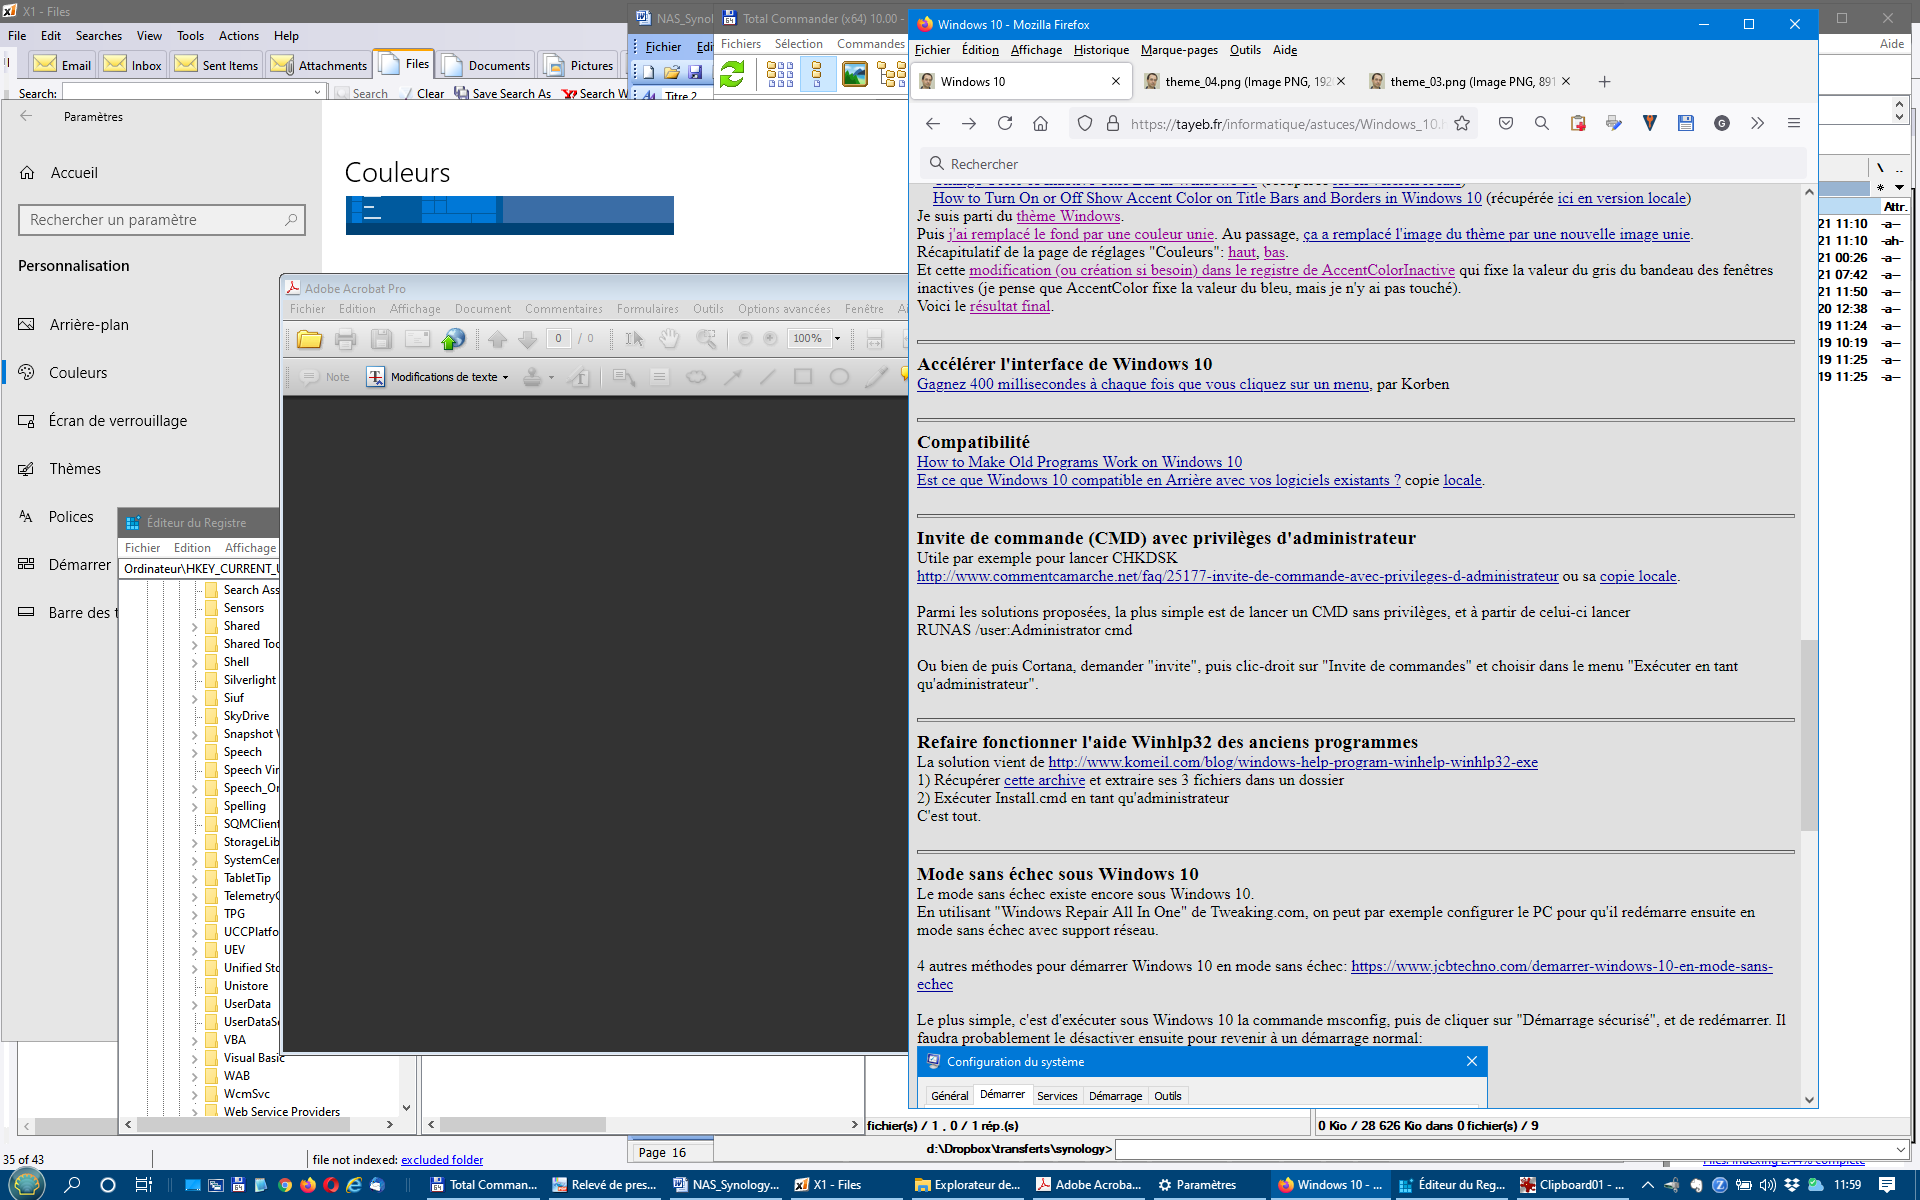Open Inbox in X1 toolbar
Image resolution: width=1920 pixels, height=1200 pixels.
(x=133, y=65)
